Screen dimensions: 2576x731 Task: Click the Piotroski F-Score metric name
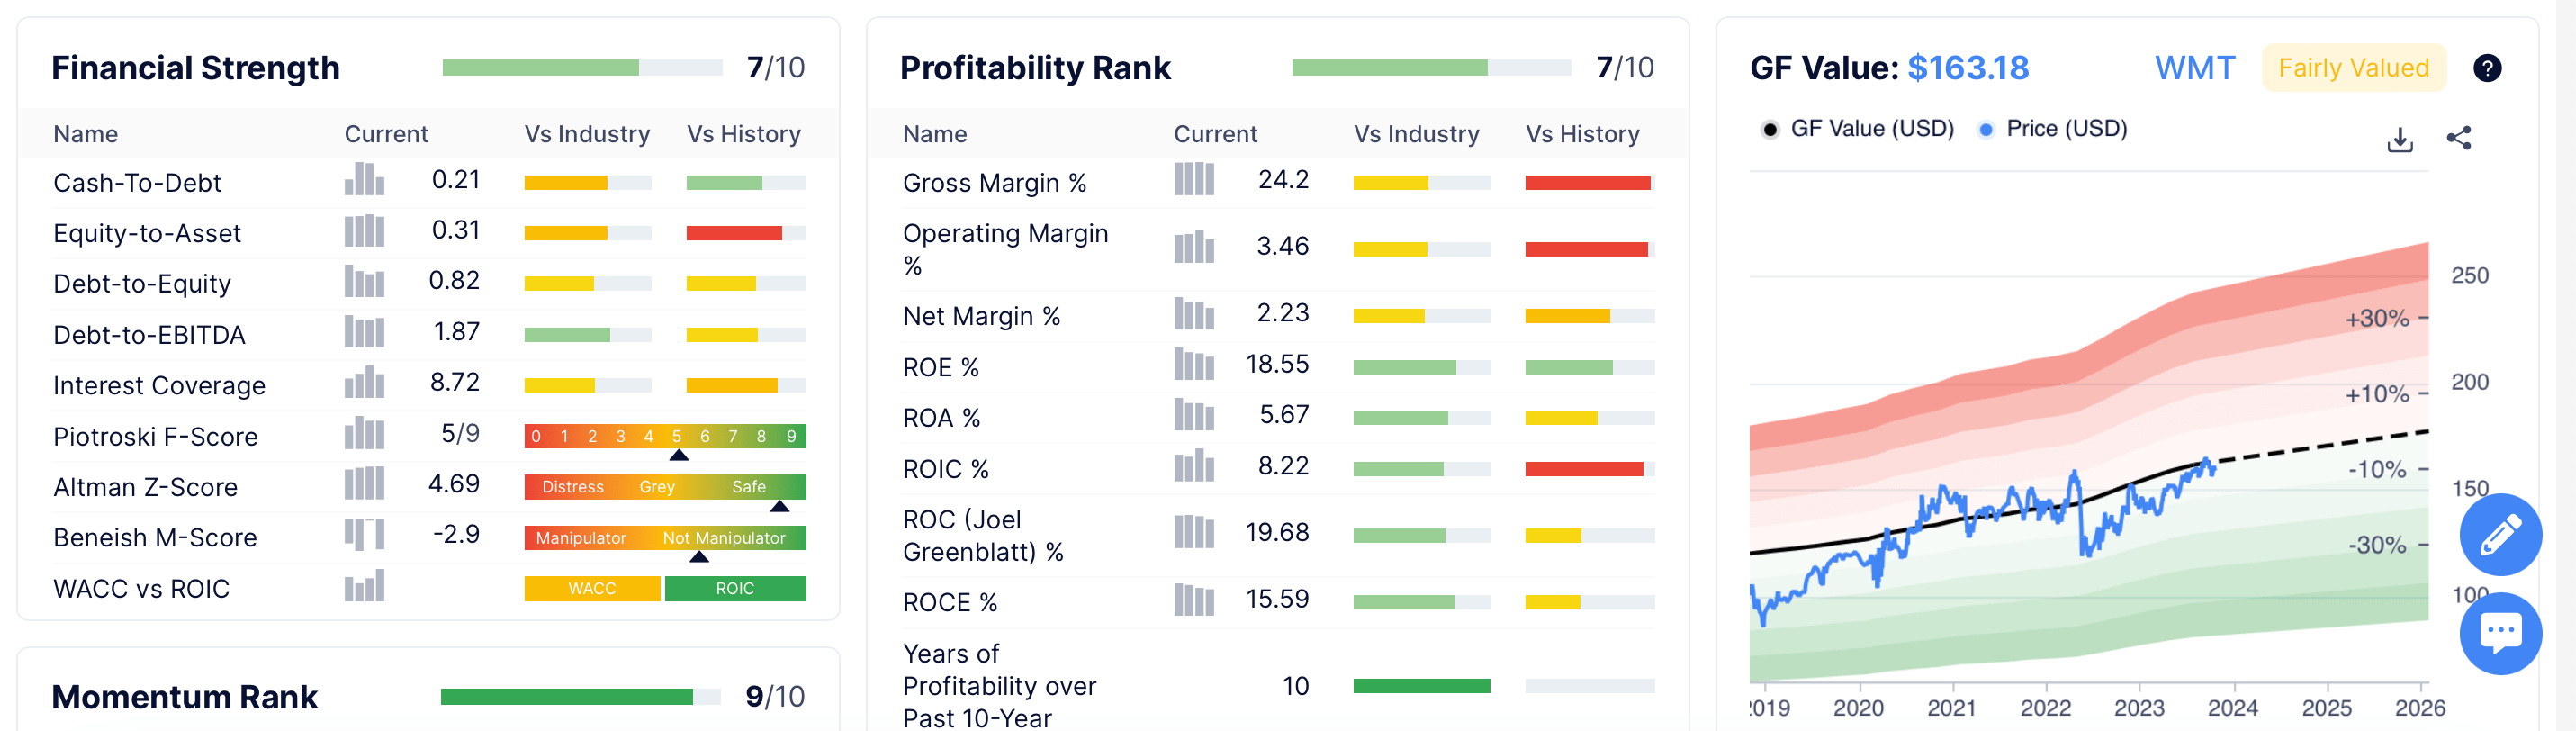pyautogui.click(x=155, y=437)
